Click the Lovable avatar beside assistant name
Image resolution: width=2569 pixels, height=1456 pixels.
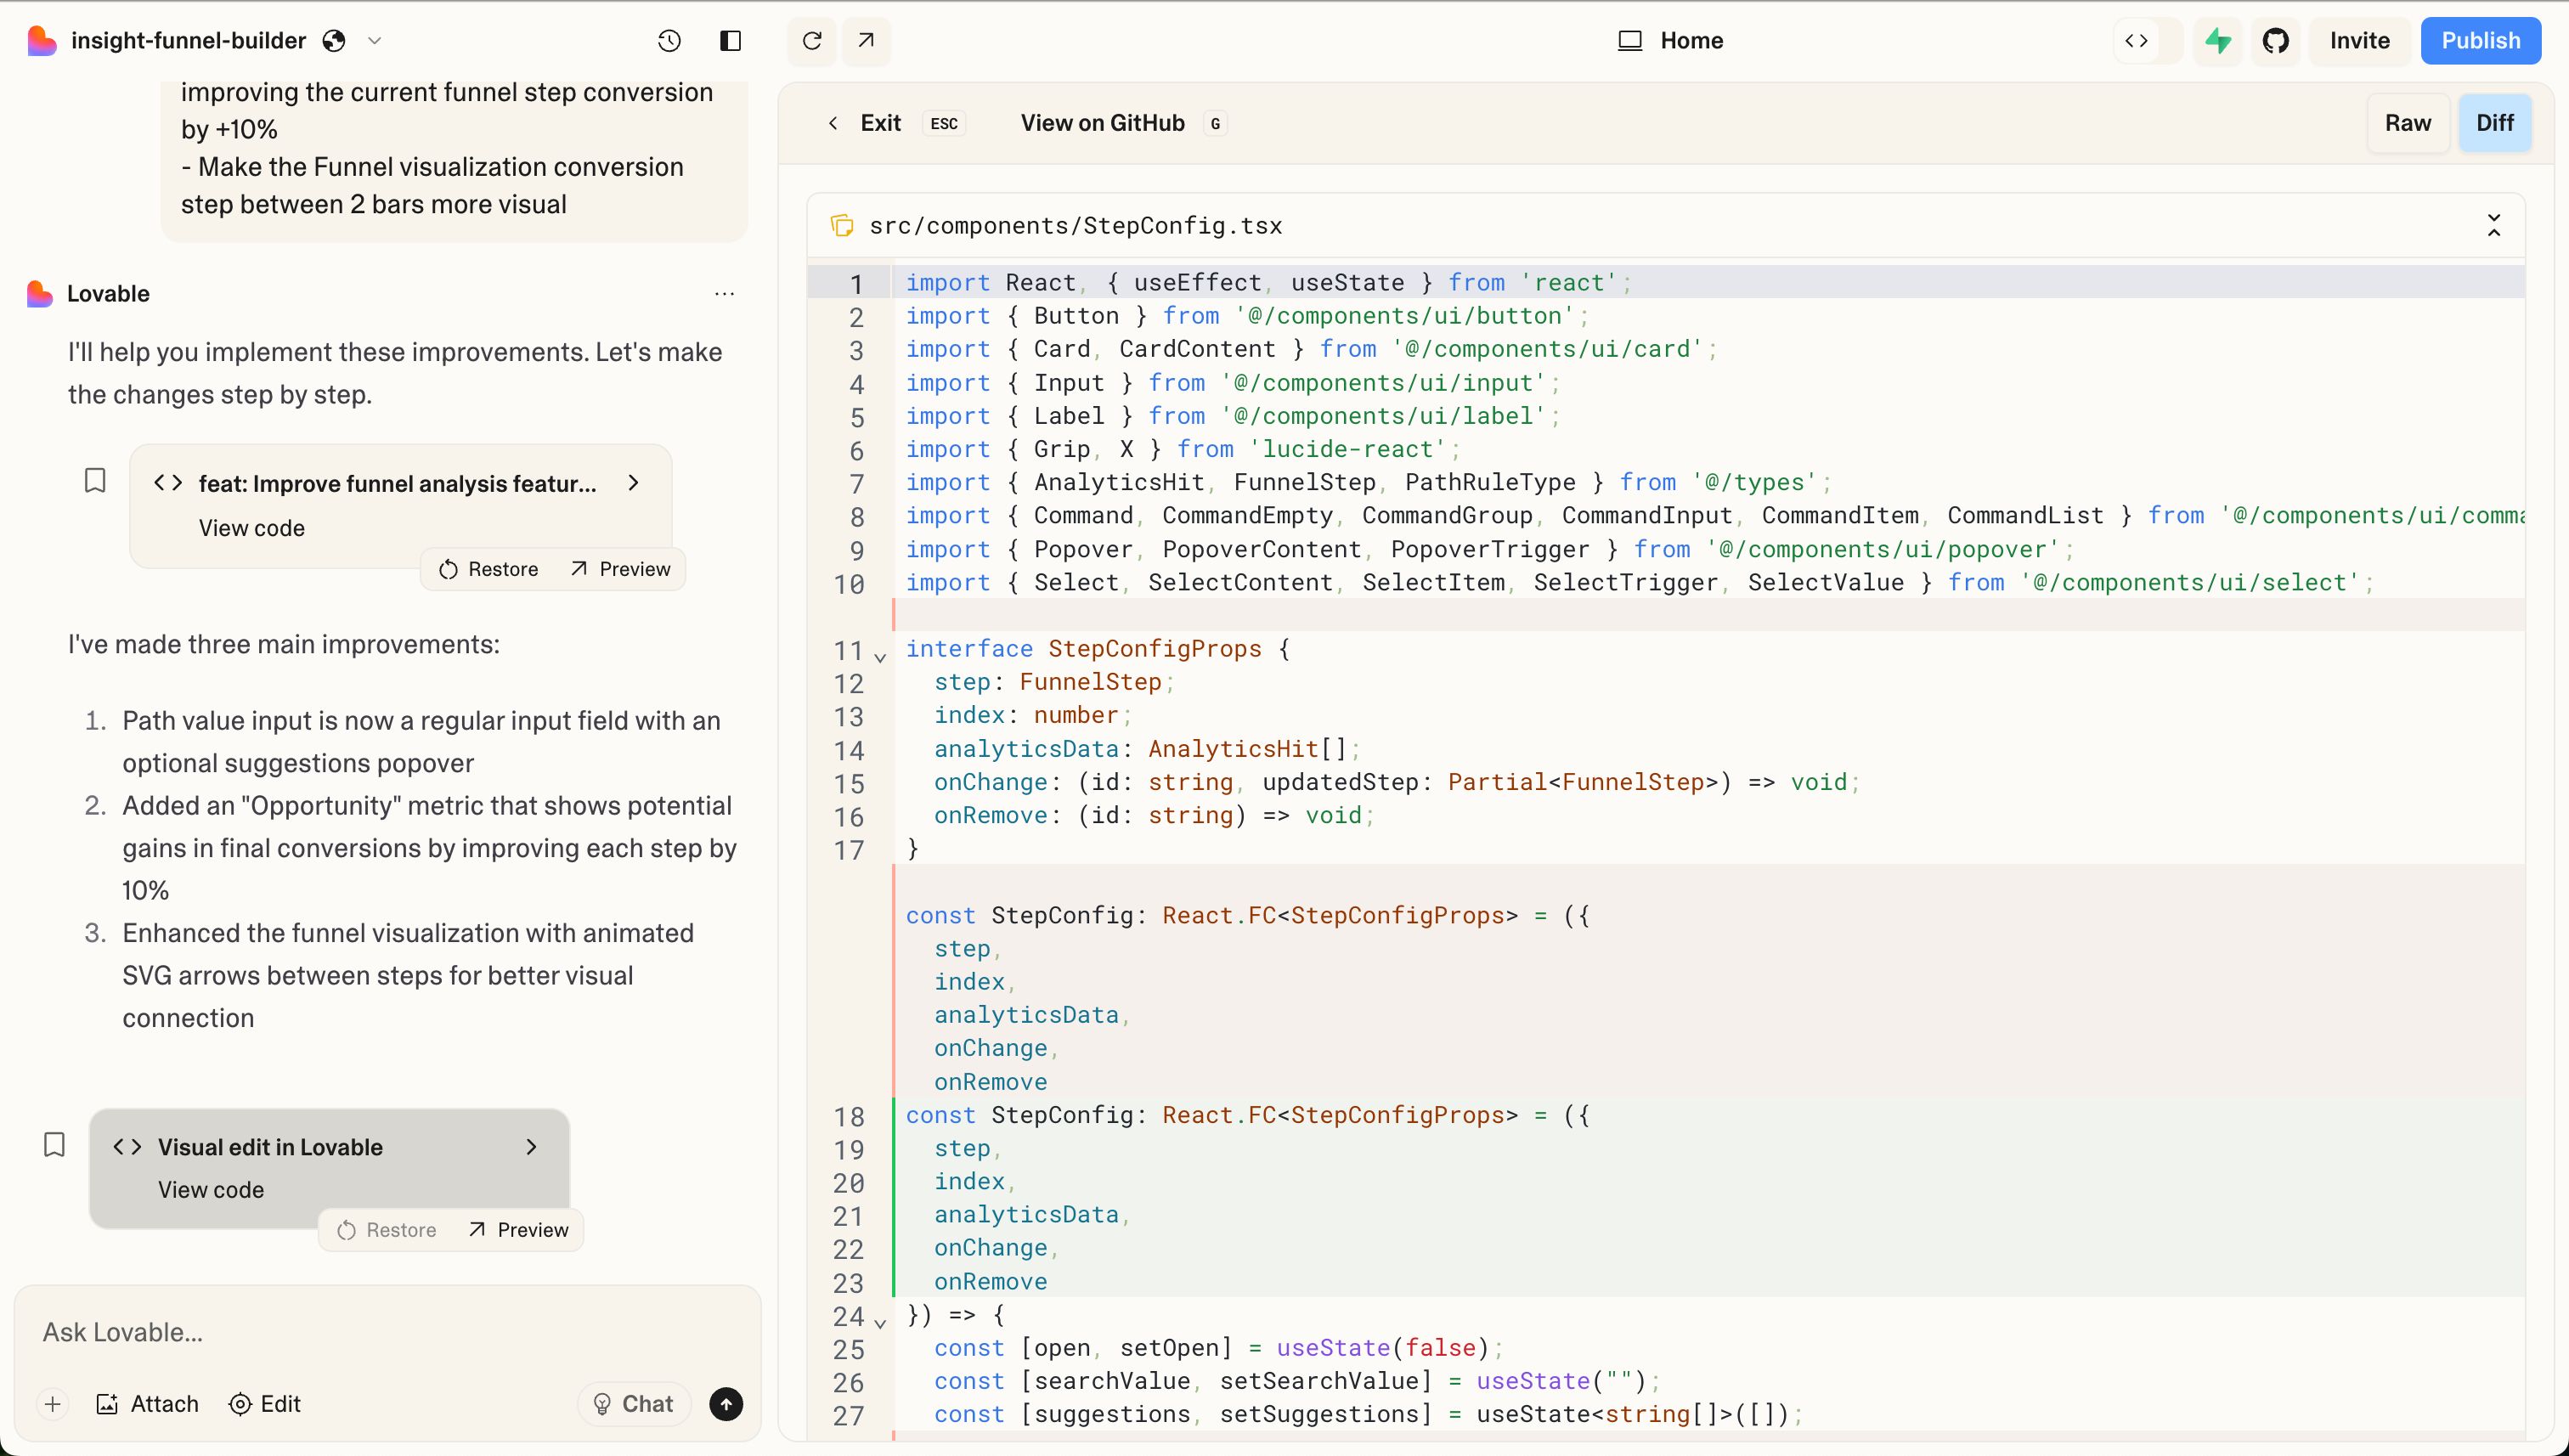click(40, 294)
